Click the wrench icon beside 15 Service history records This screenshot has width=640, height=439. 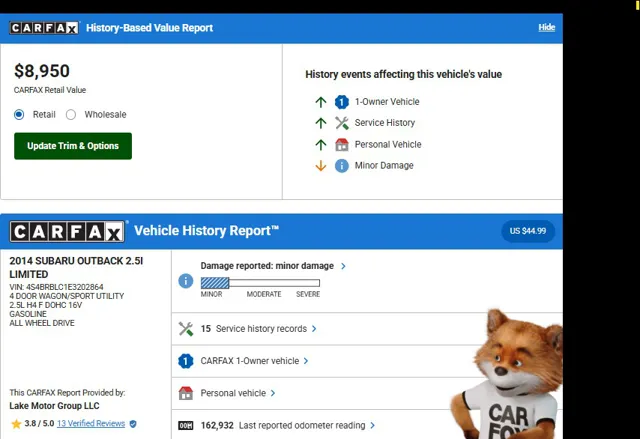(186, 329)
